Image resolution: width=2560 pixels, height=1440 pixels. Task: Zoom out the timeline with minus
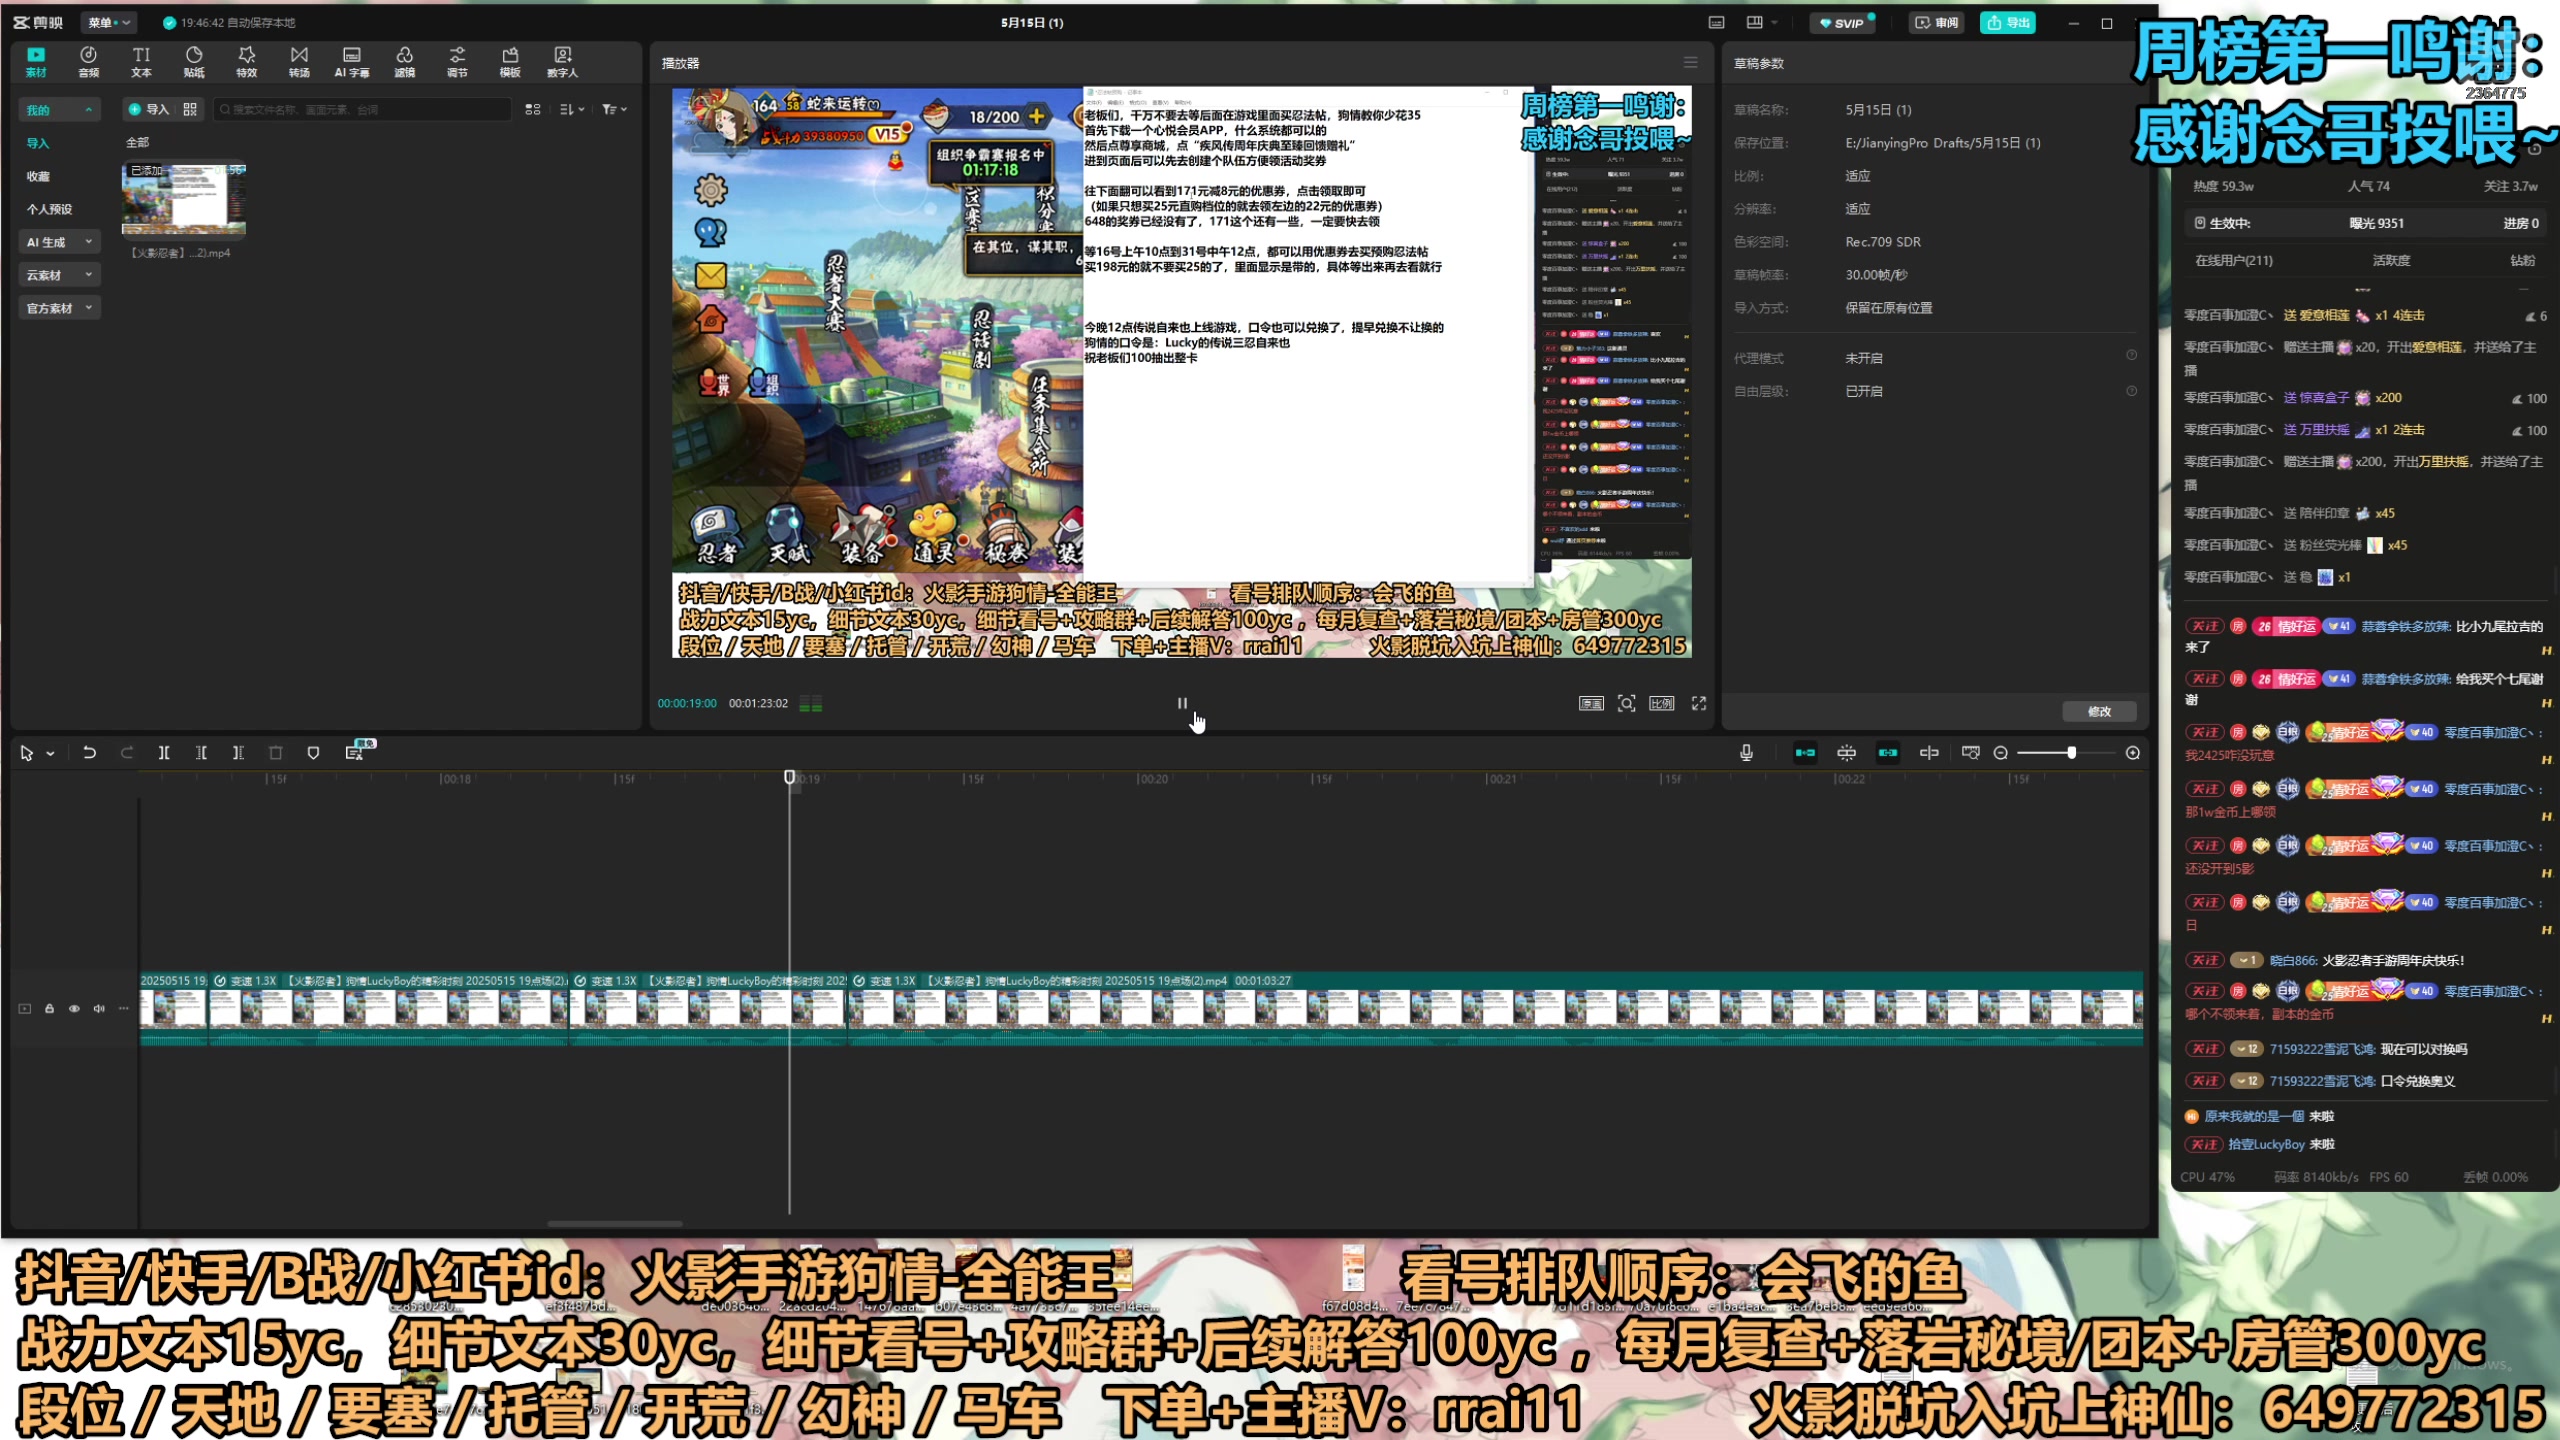[2001, 753]
